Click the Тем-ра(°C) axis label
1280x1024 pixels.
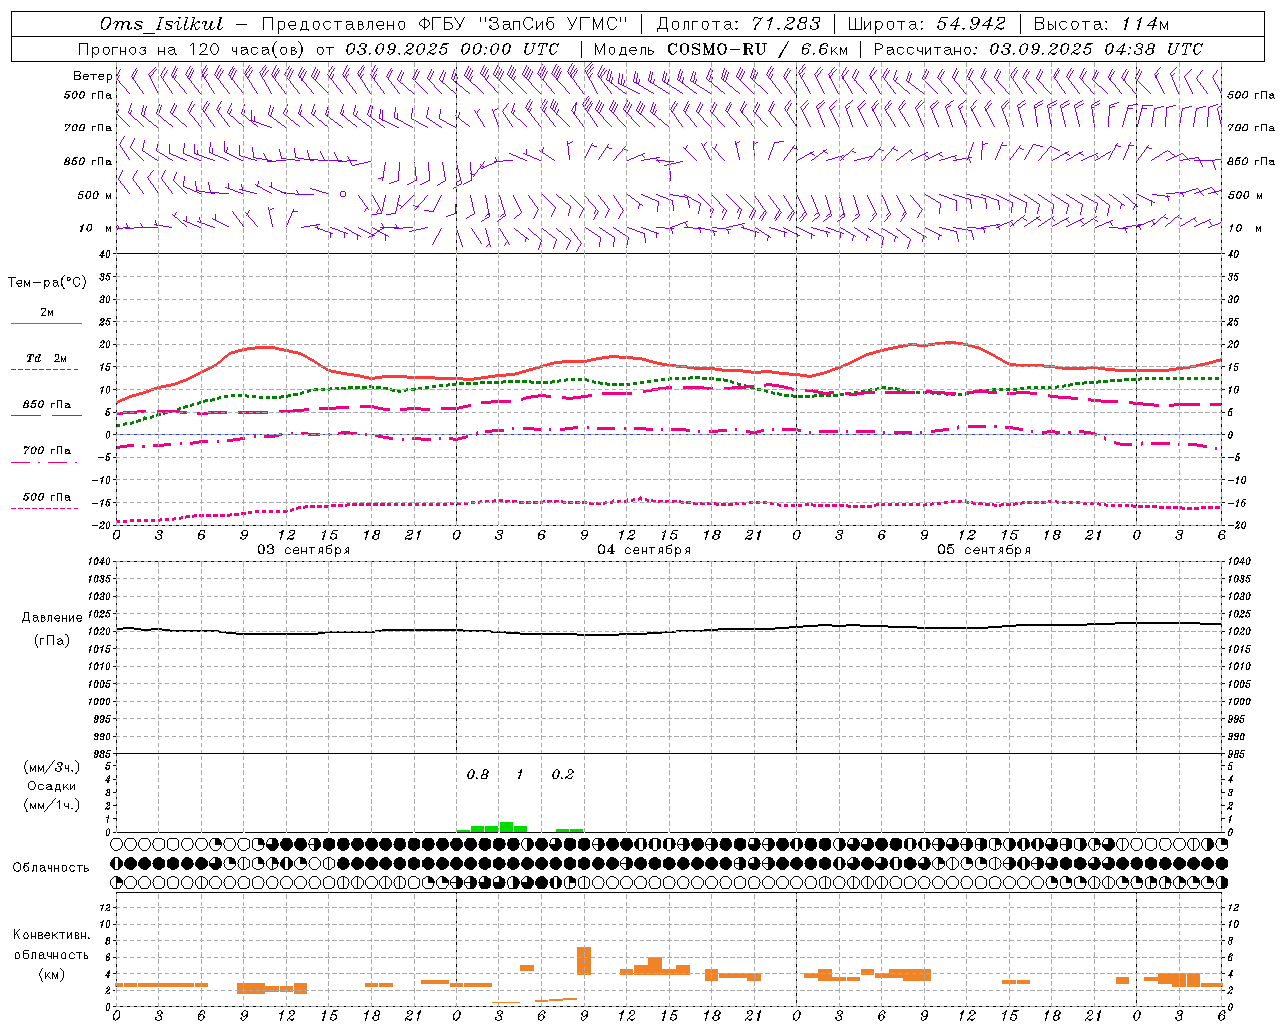click(47, 283)
